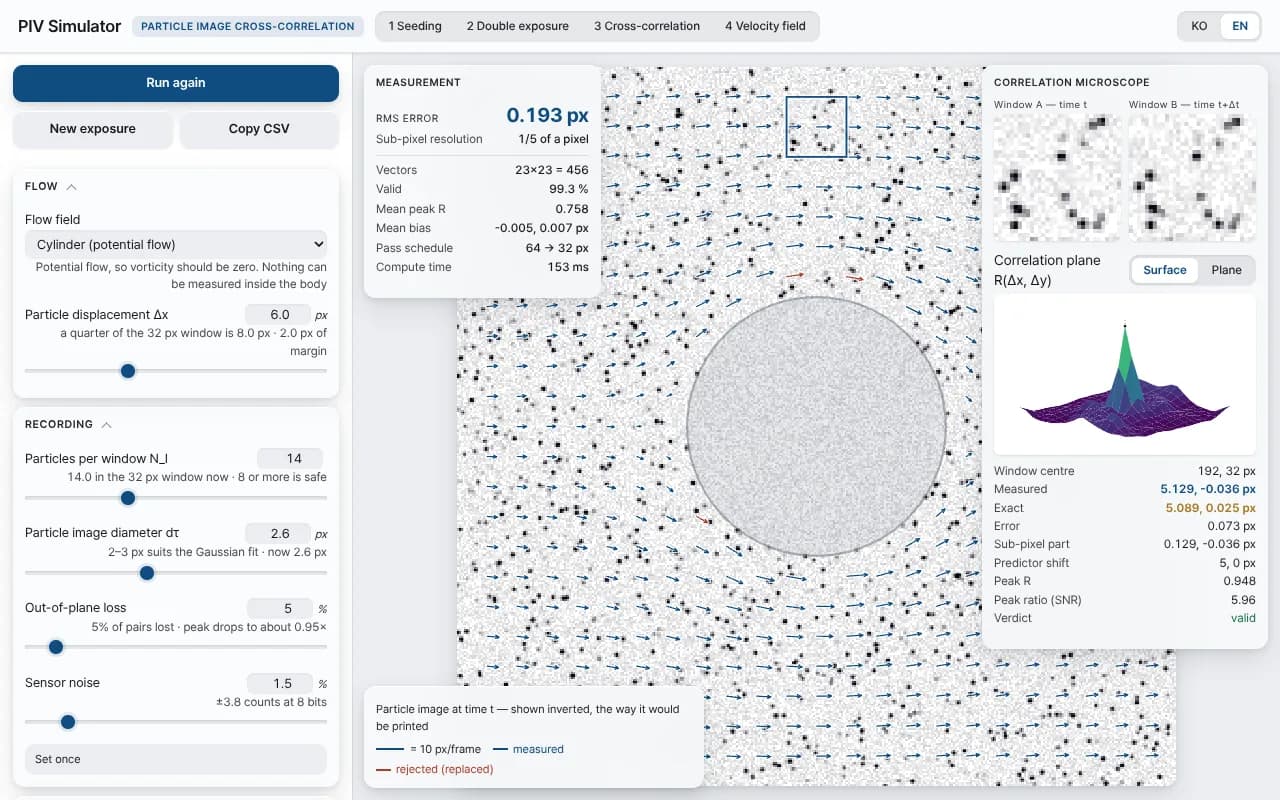This screenshot has width=1280, height=800.
Task: Click the PIV Simulator title
Action: pyautogui.click(x=70, y=26)
